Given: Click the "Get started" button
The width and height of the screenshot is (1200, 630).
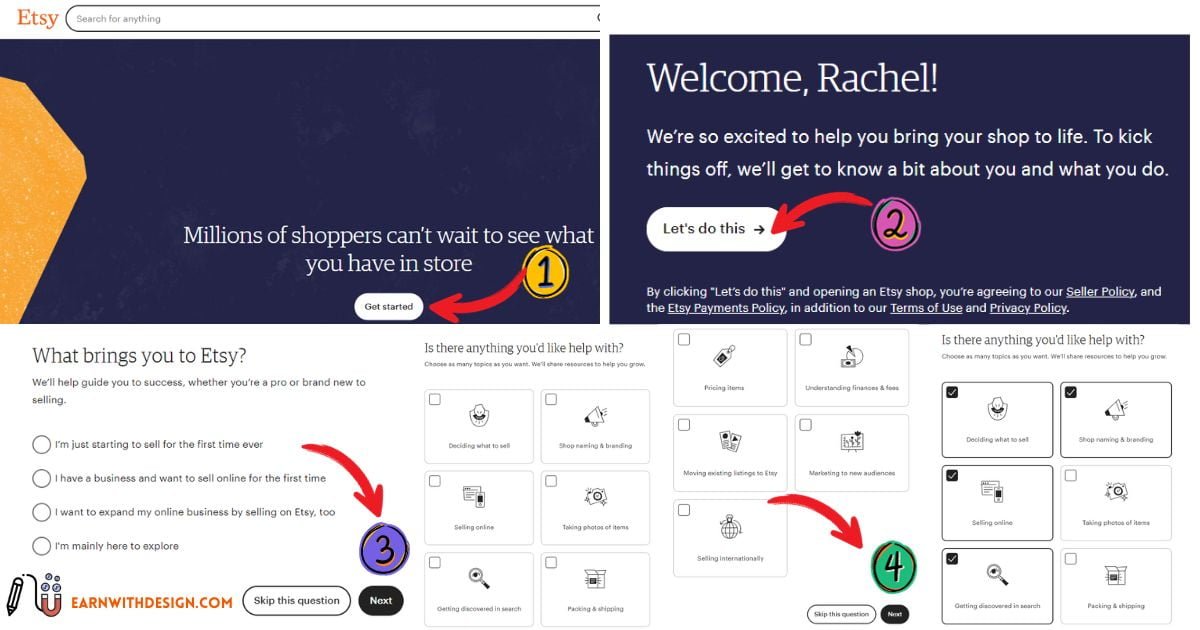Looking at the screenshot, I should [388, 306].
